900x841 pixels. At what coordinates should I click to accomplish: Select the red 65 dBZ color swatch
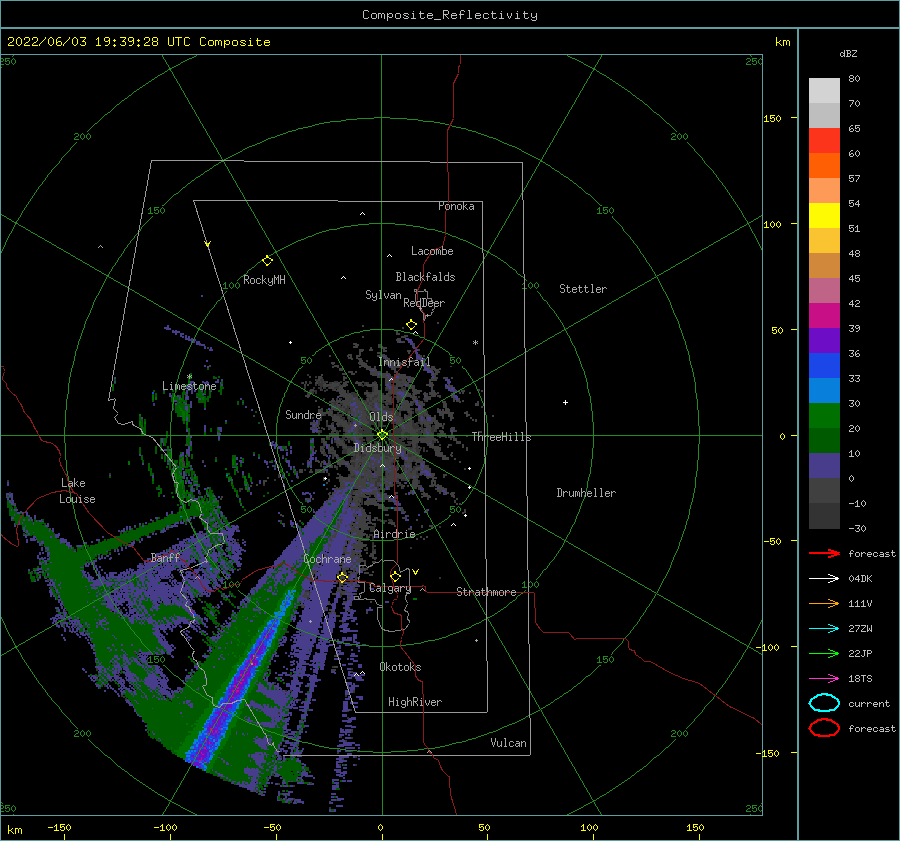pyautogui.click(x=824, y=141)
